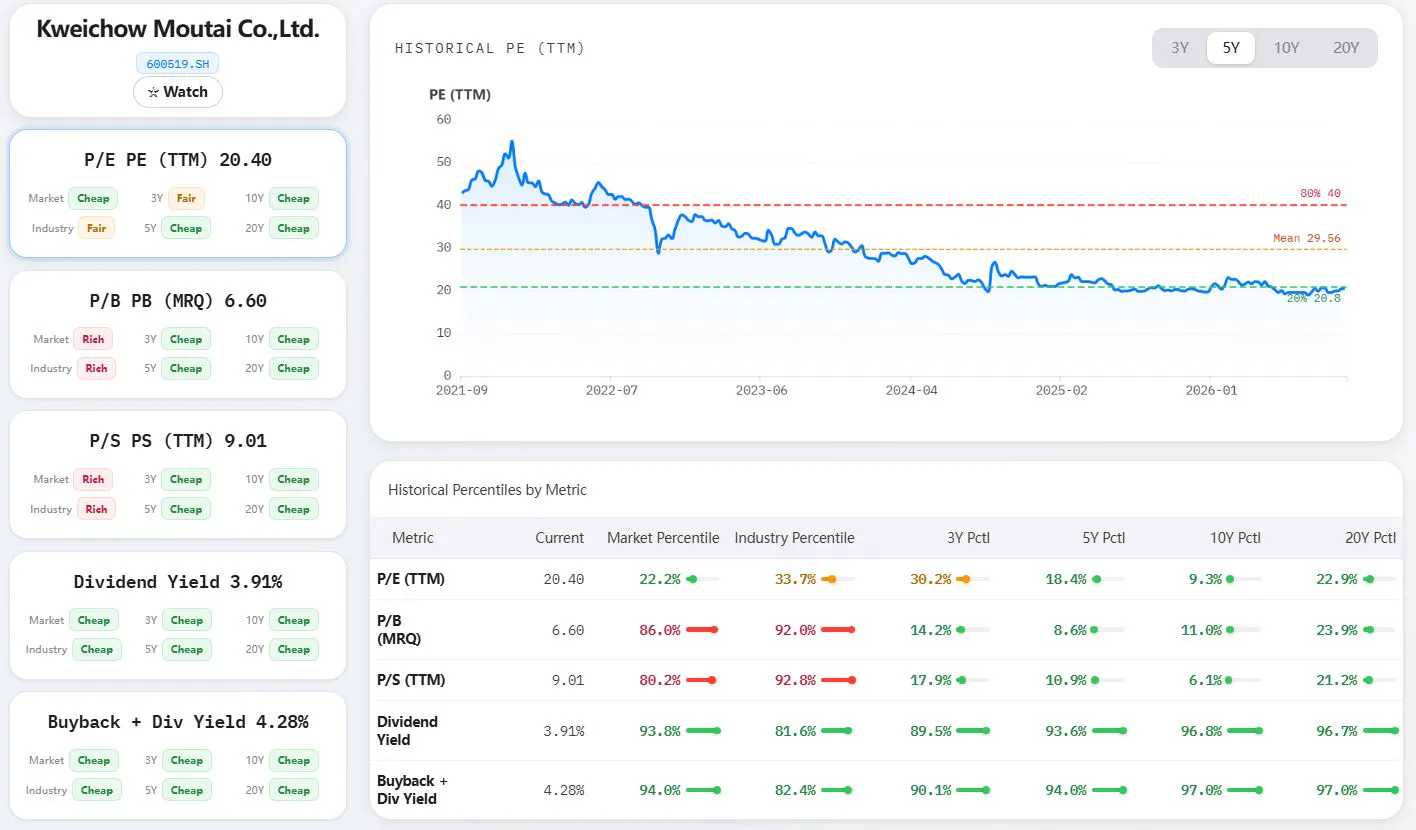
Task: Click the '80% 40' threshold label on the chart
Action: coord(1321,193)
